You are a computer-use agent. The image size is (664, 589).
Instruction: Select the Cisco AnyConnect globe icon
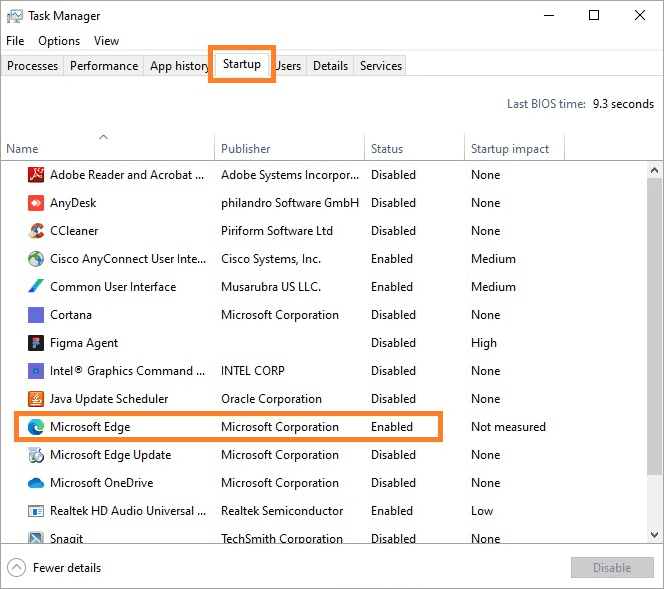click(x=35, y=259)
